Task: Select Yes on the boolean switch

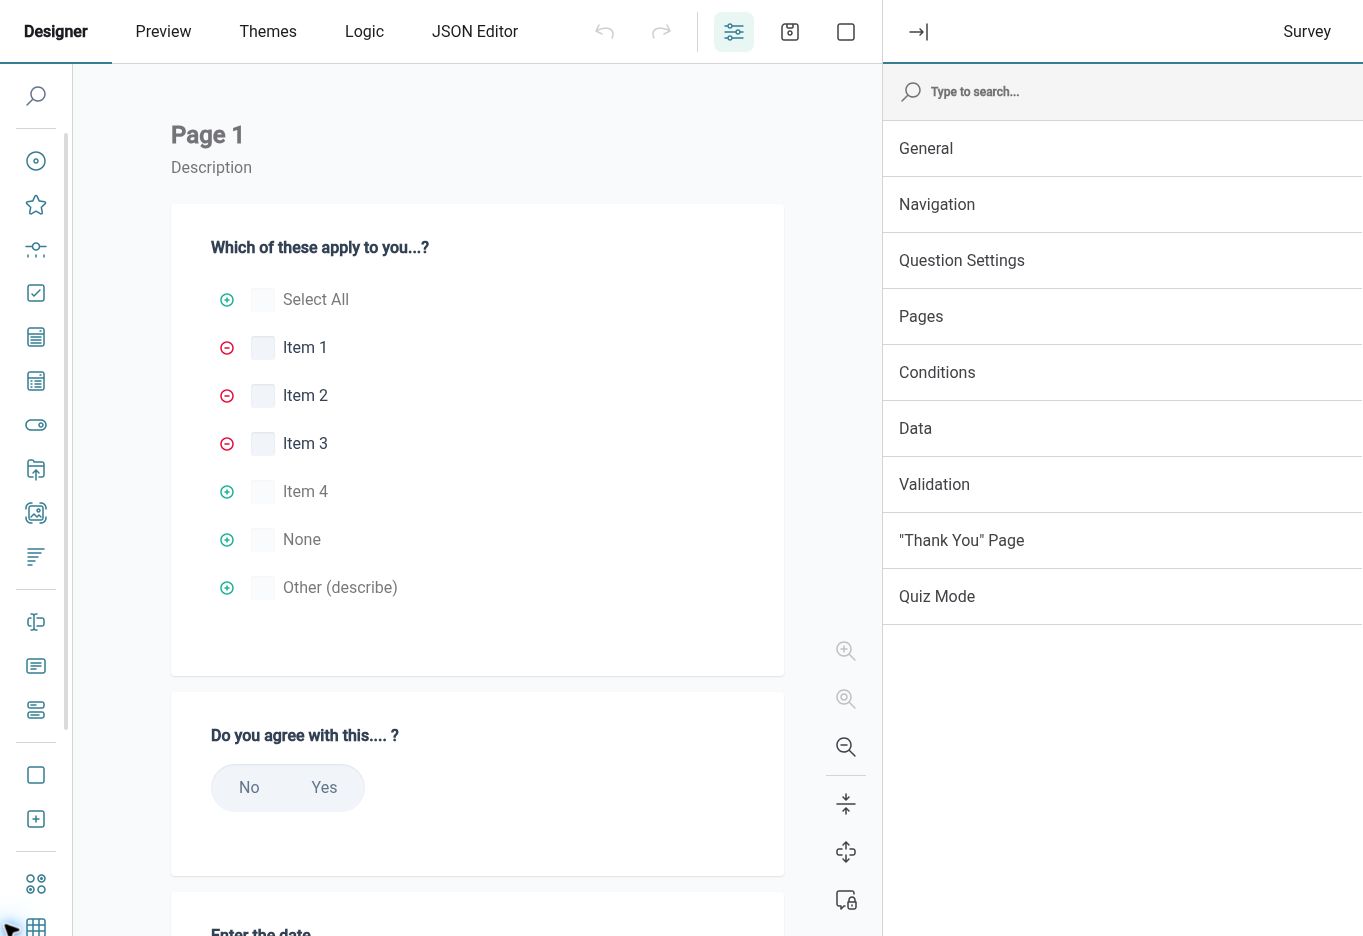Action: (x=324, y=788)
